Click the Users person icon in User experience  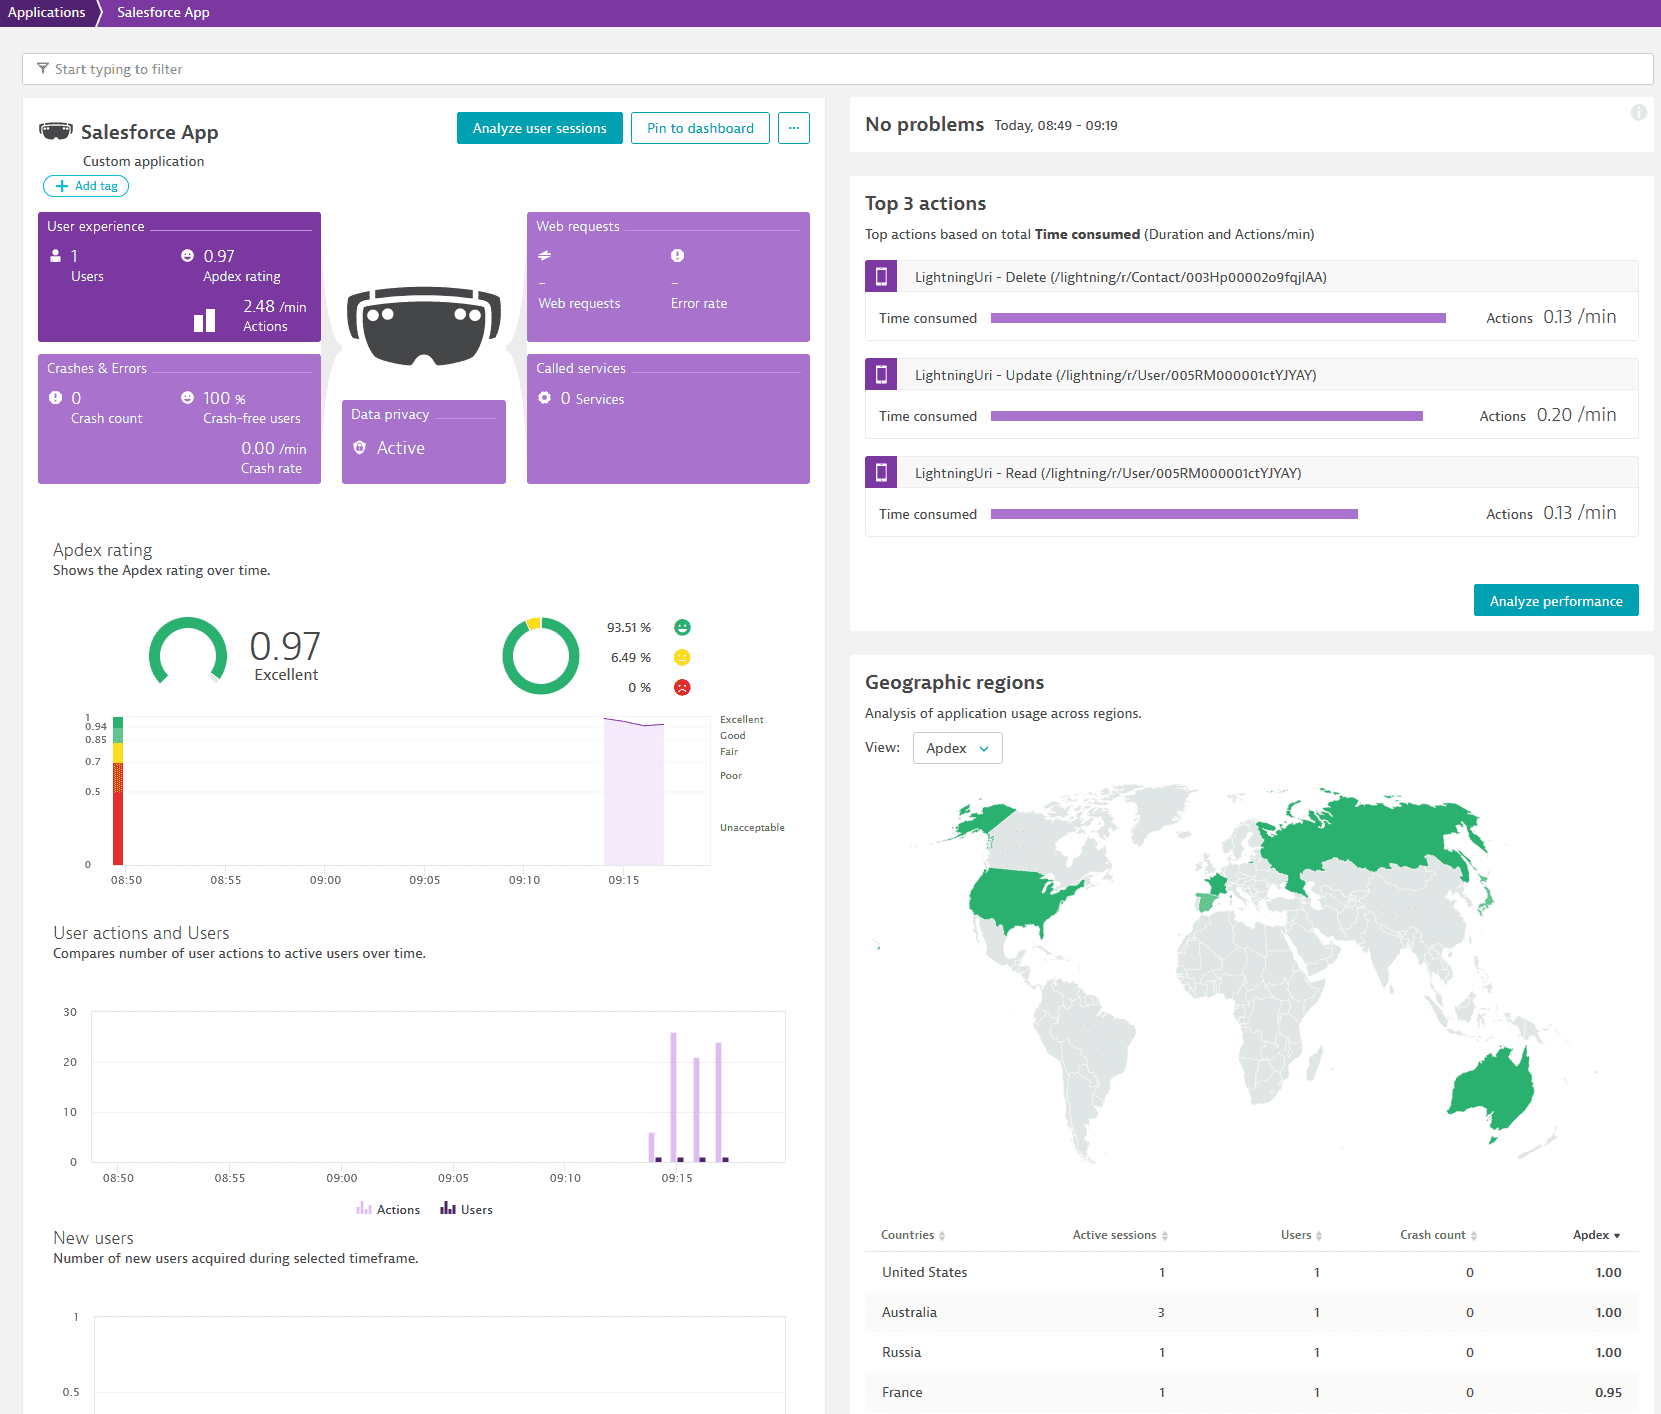(55, 256)
